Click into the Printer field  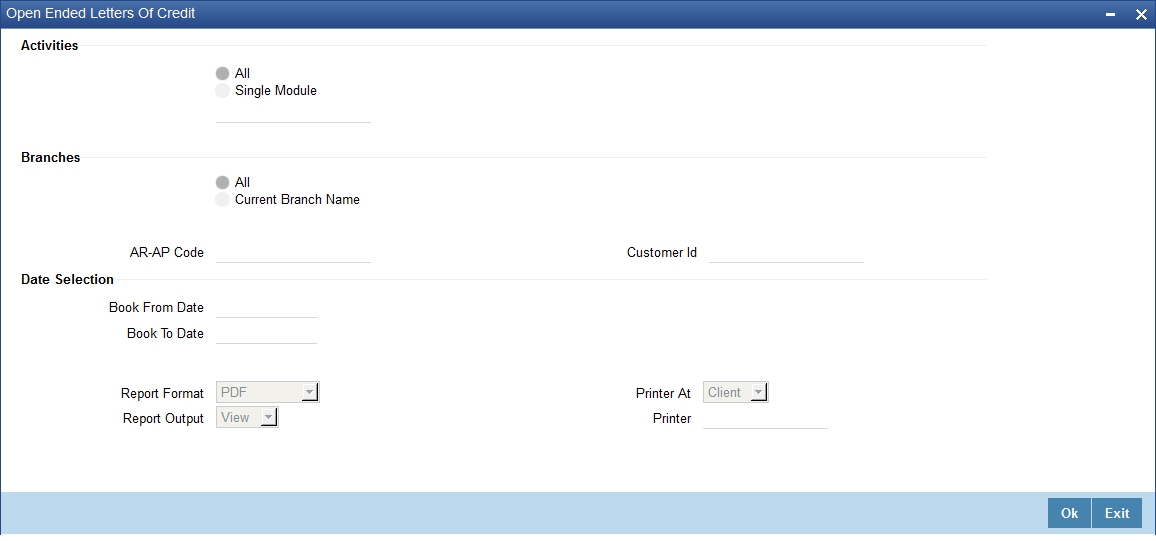tap(765, 419)
